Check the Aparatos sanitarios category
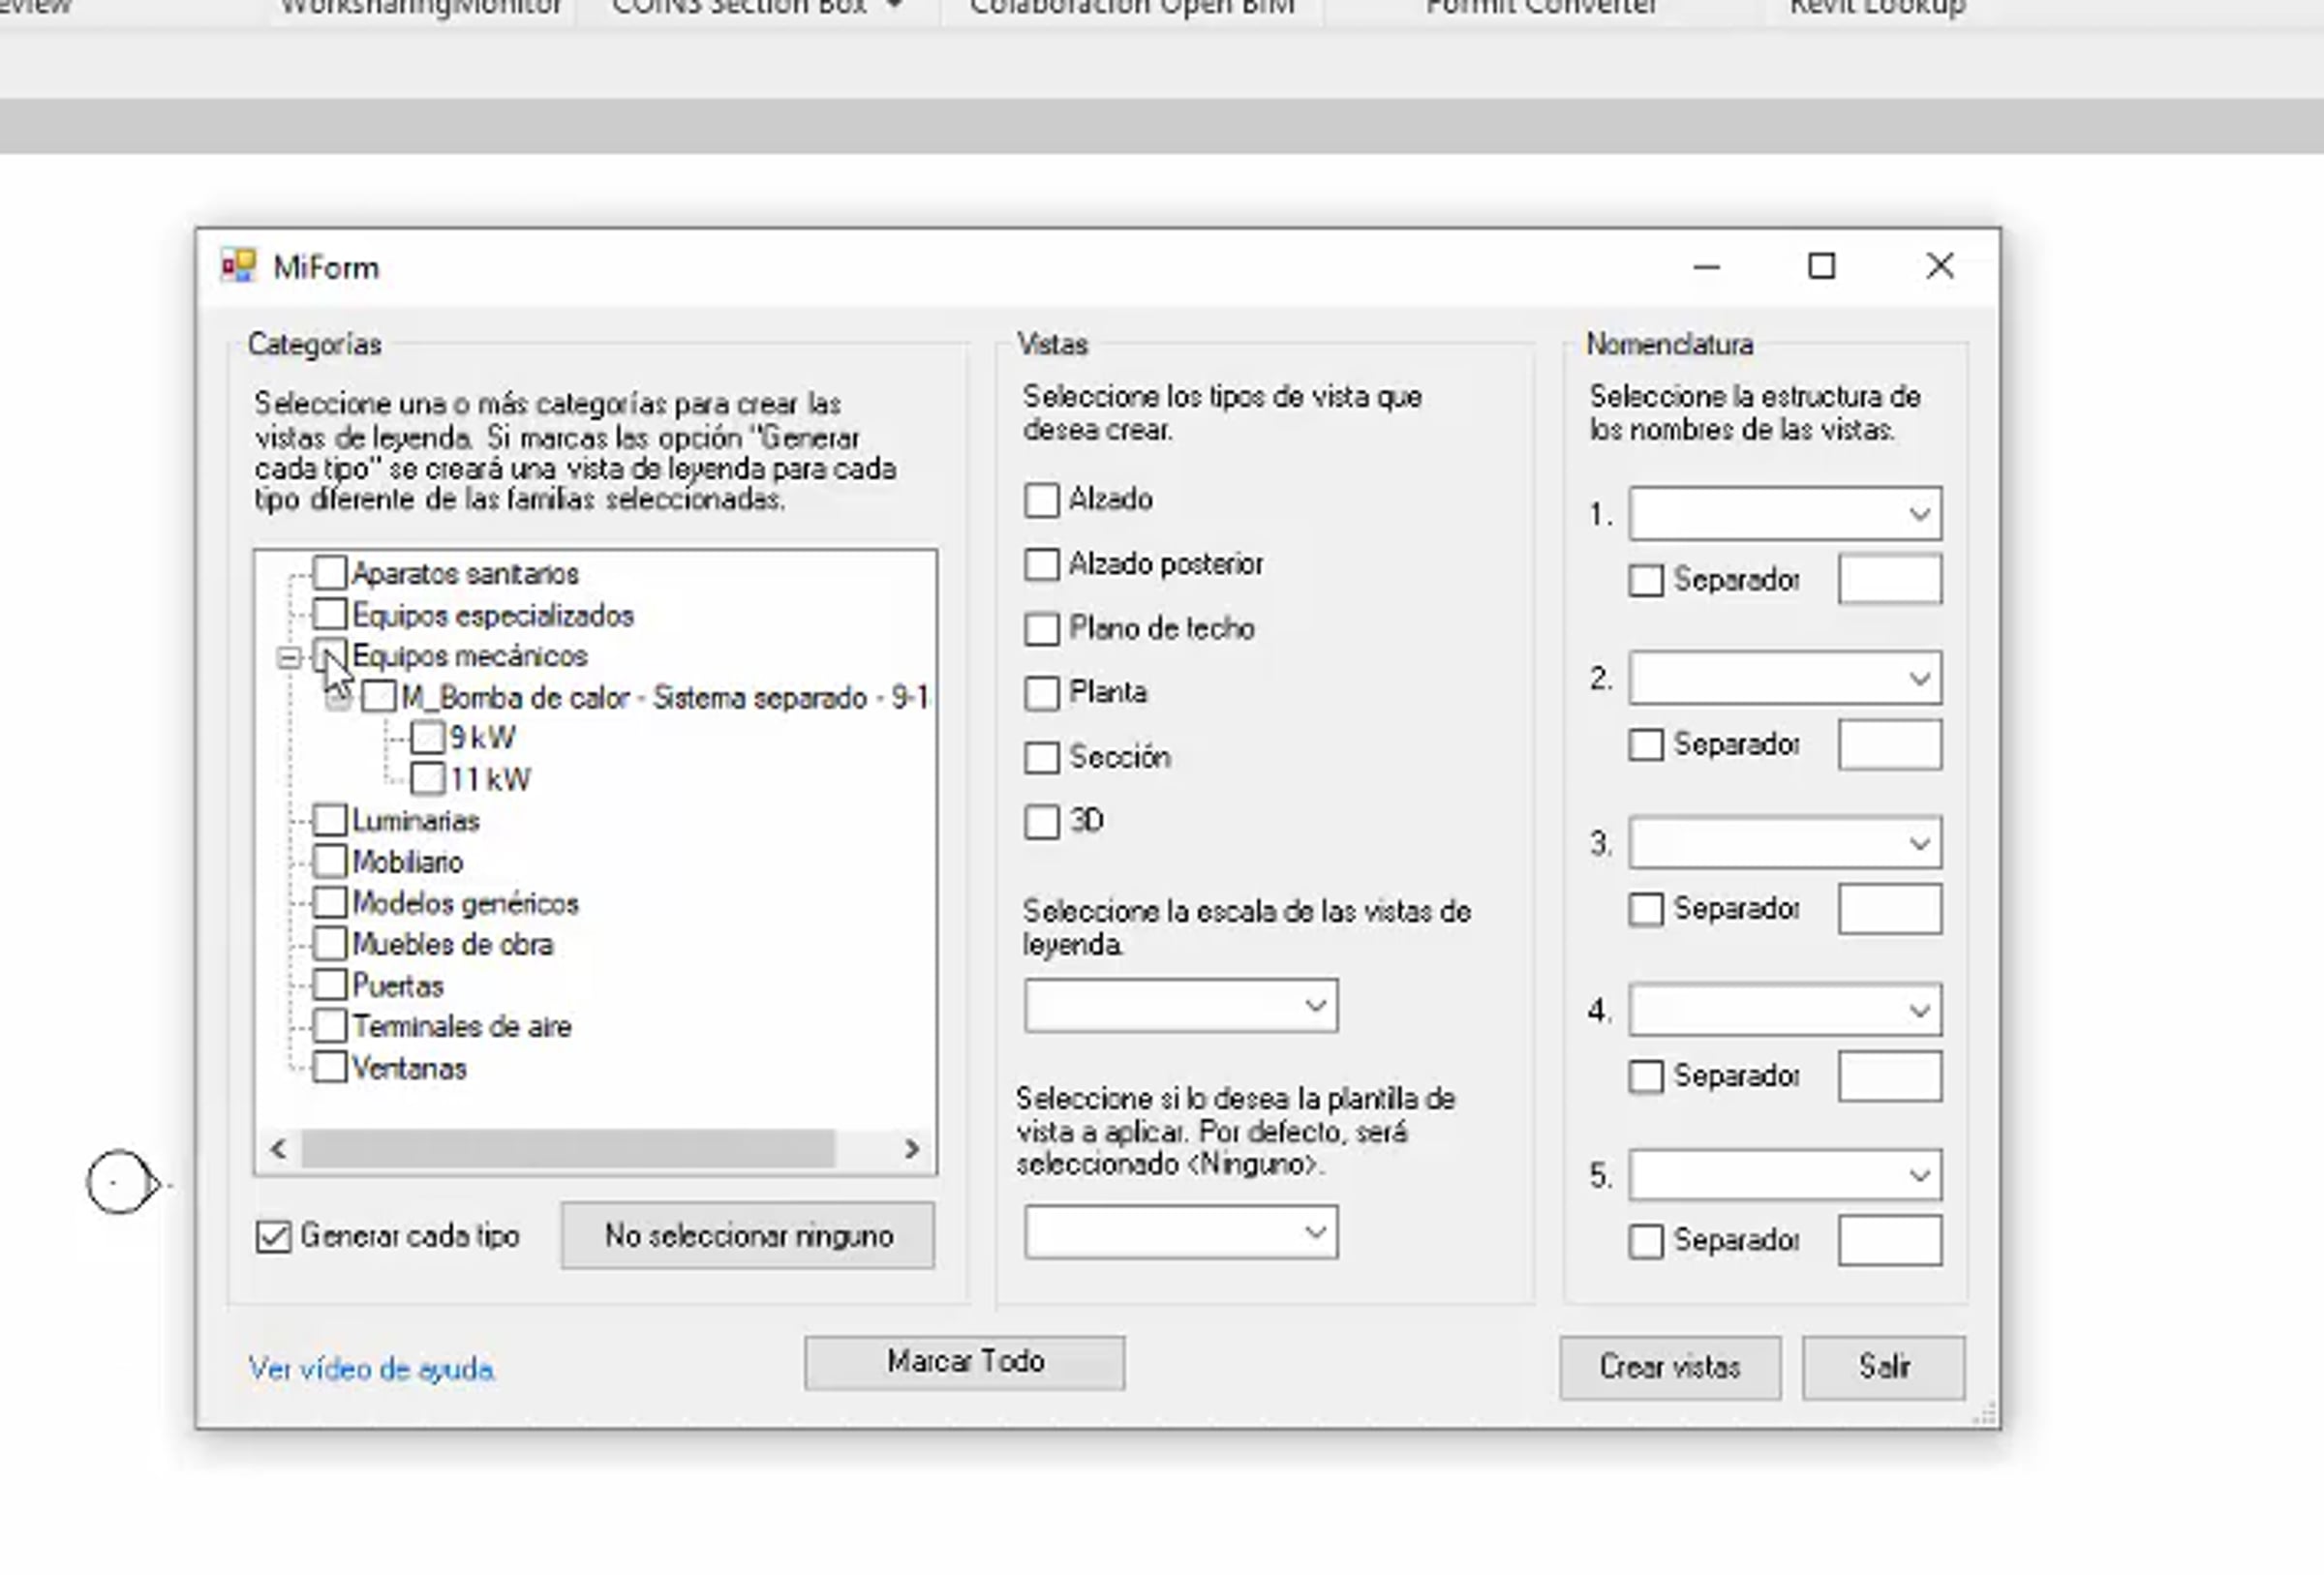This screenshot has width=2324, height=1575. (x=330, y=573)
